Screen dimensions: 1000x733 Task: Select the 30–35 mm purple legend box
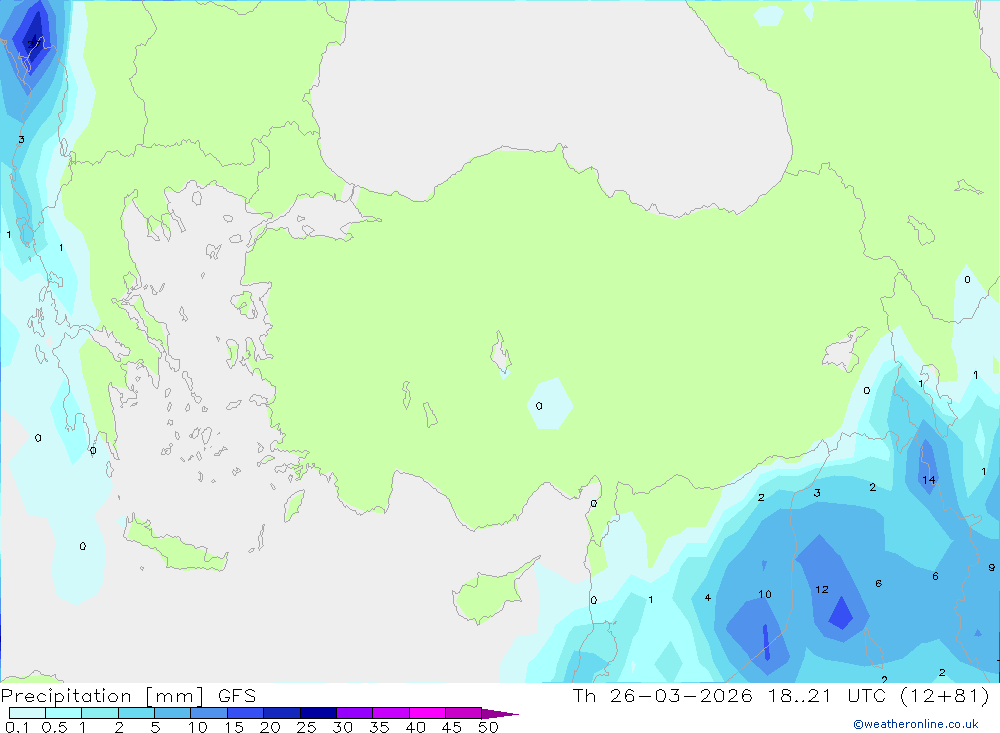point(355,713)
